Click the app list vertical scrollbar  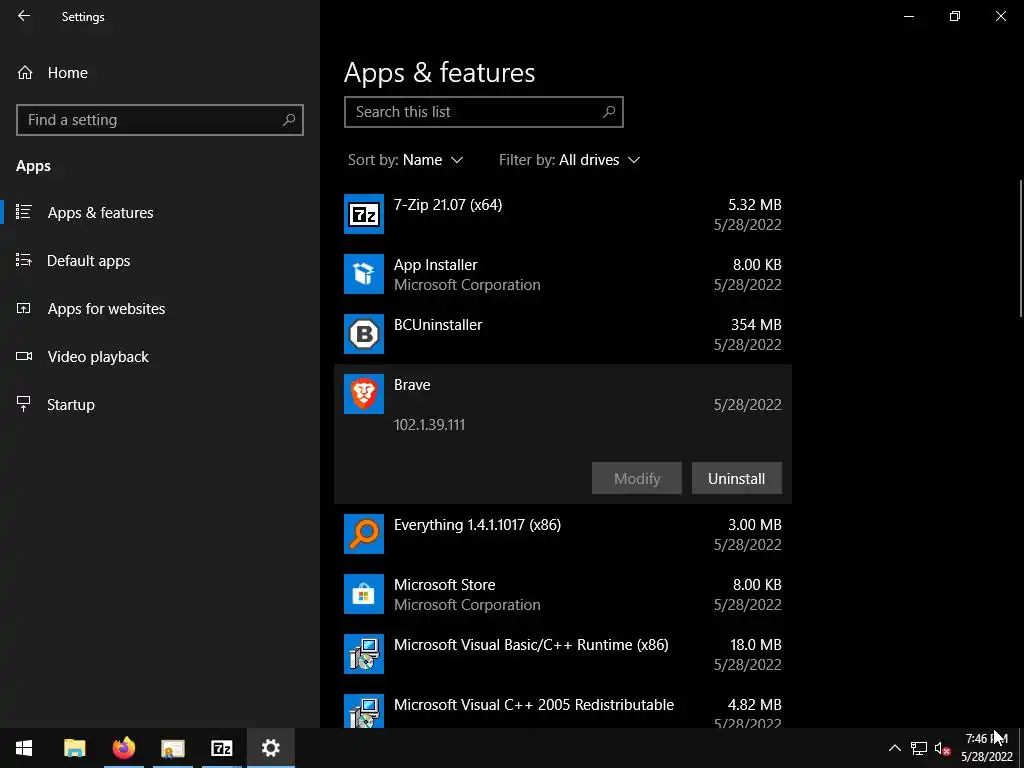1020,248
